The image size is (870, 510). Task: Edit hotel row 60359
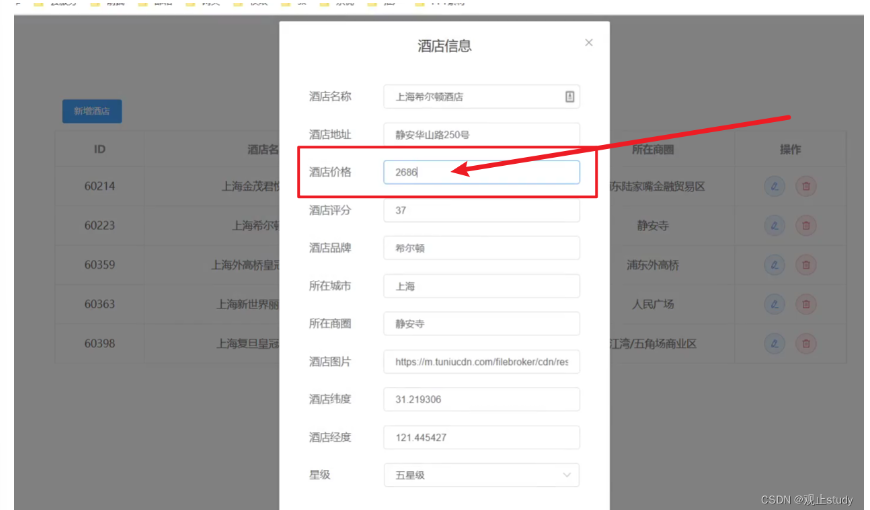point(775,265)
